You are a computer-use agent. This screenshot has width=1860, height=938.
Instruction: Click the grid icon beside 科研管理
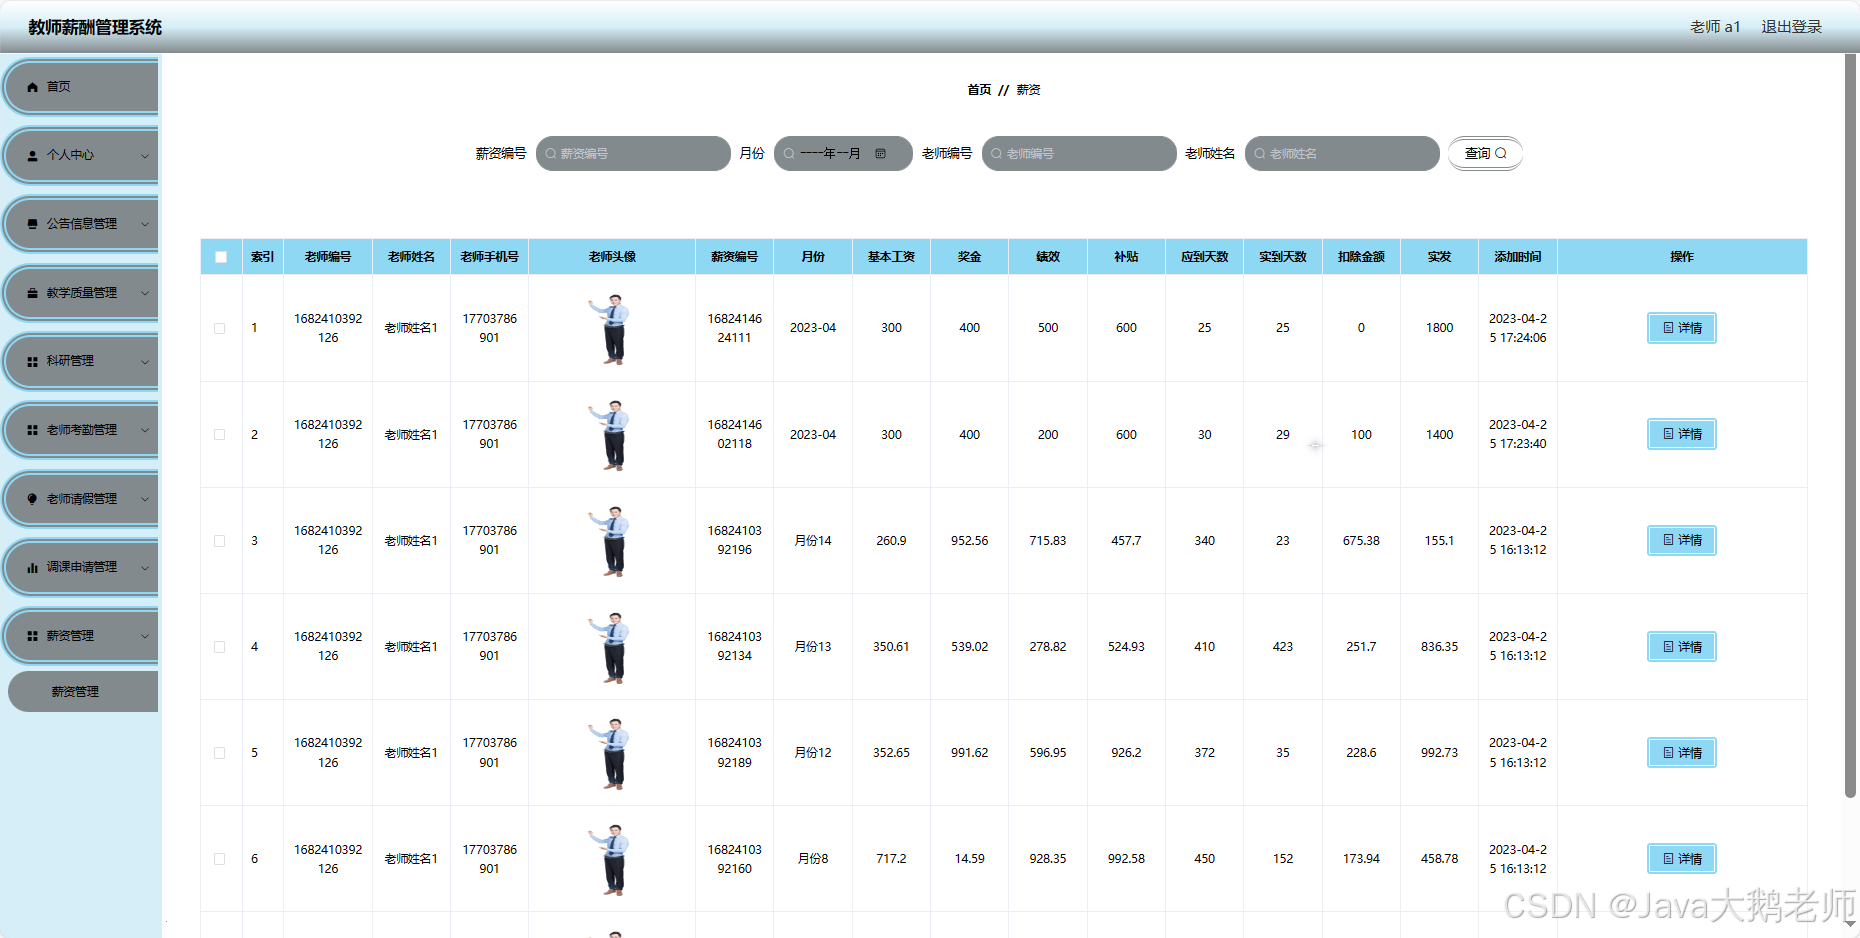tap(32, 362)
